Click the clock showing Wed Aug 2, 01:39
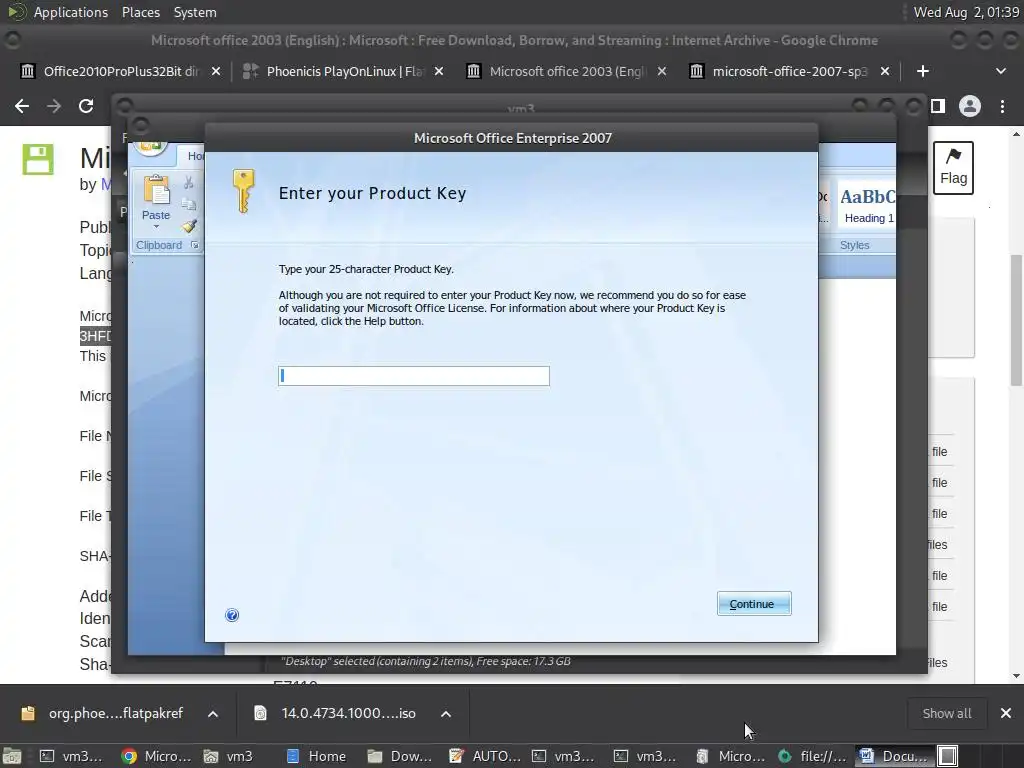This screenshot has height=768, width=1024. click(966, 12)
